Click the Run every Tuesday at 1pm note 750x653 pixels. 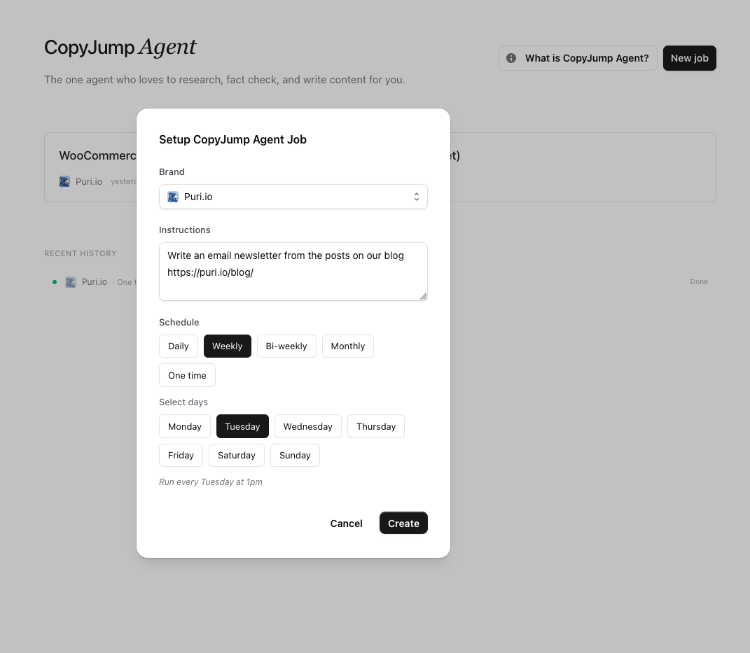click(x=210, y=482)
